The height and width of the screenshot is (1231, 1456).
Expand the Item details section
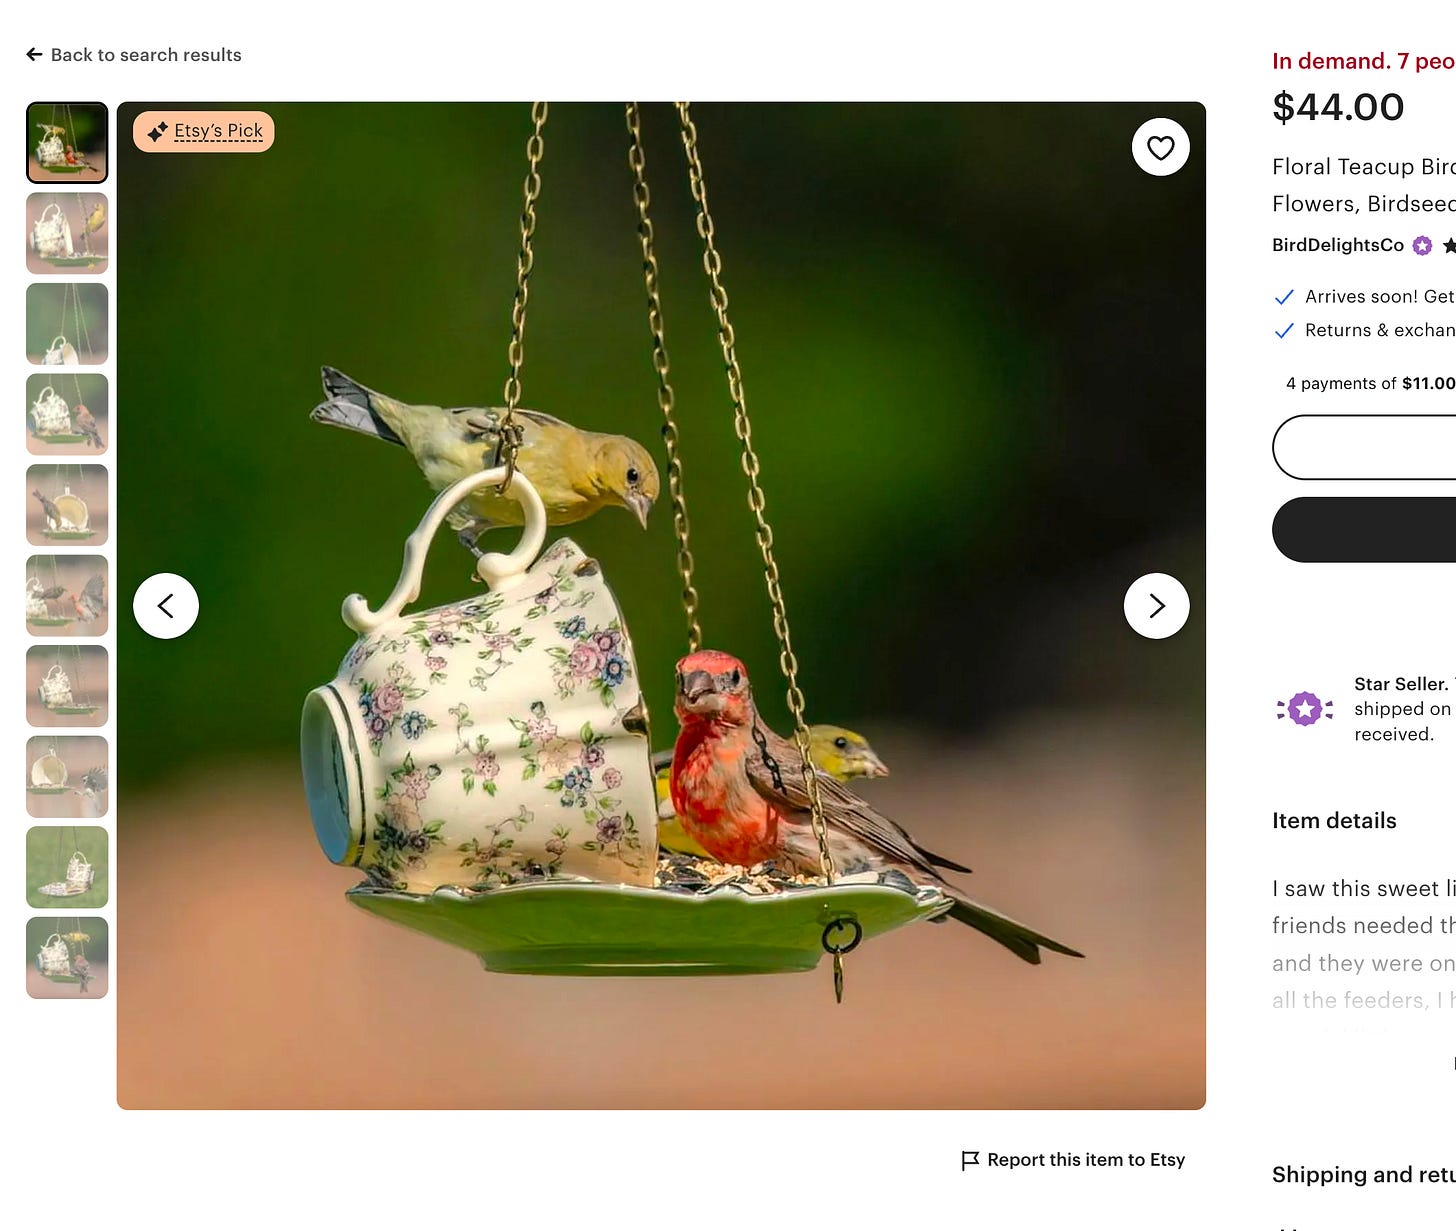[1334, 821]
